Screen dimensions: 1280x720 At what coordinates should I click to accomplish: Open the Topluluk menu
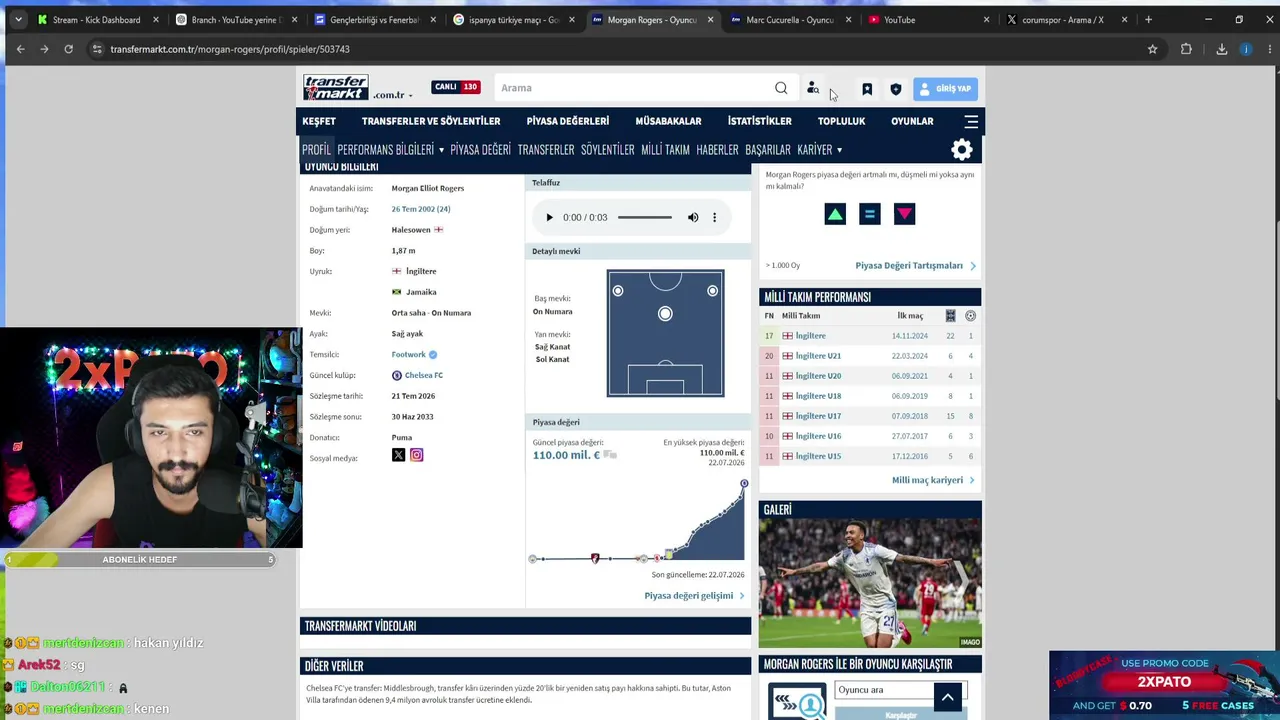pos(841,121)
